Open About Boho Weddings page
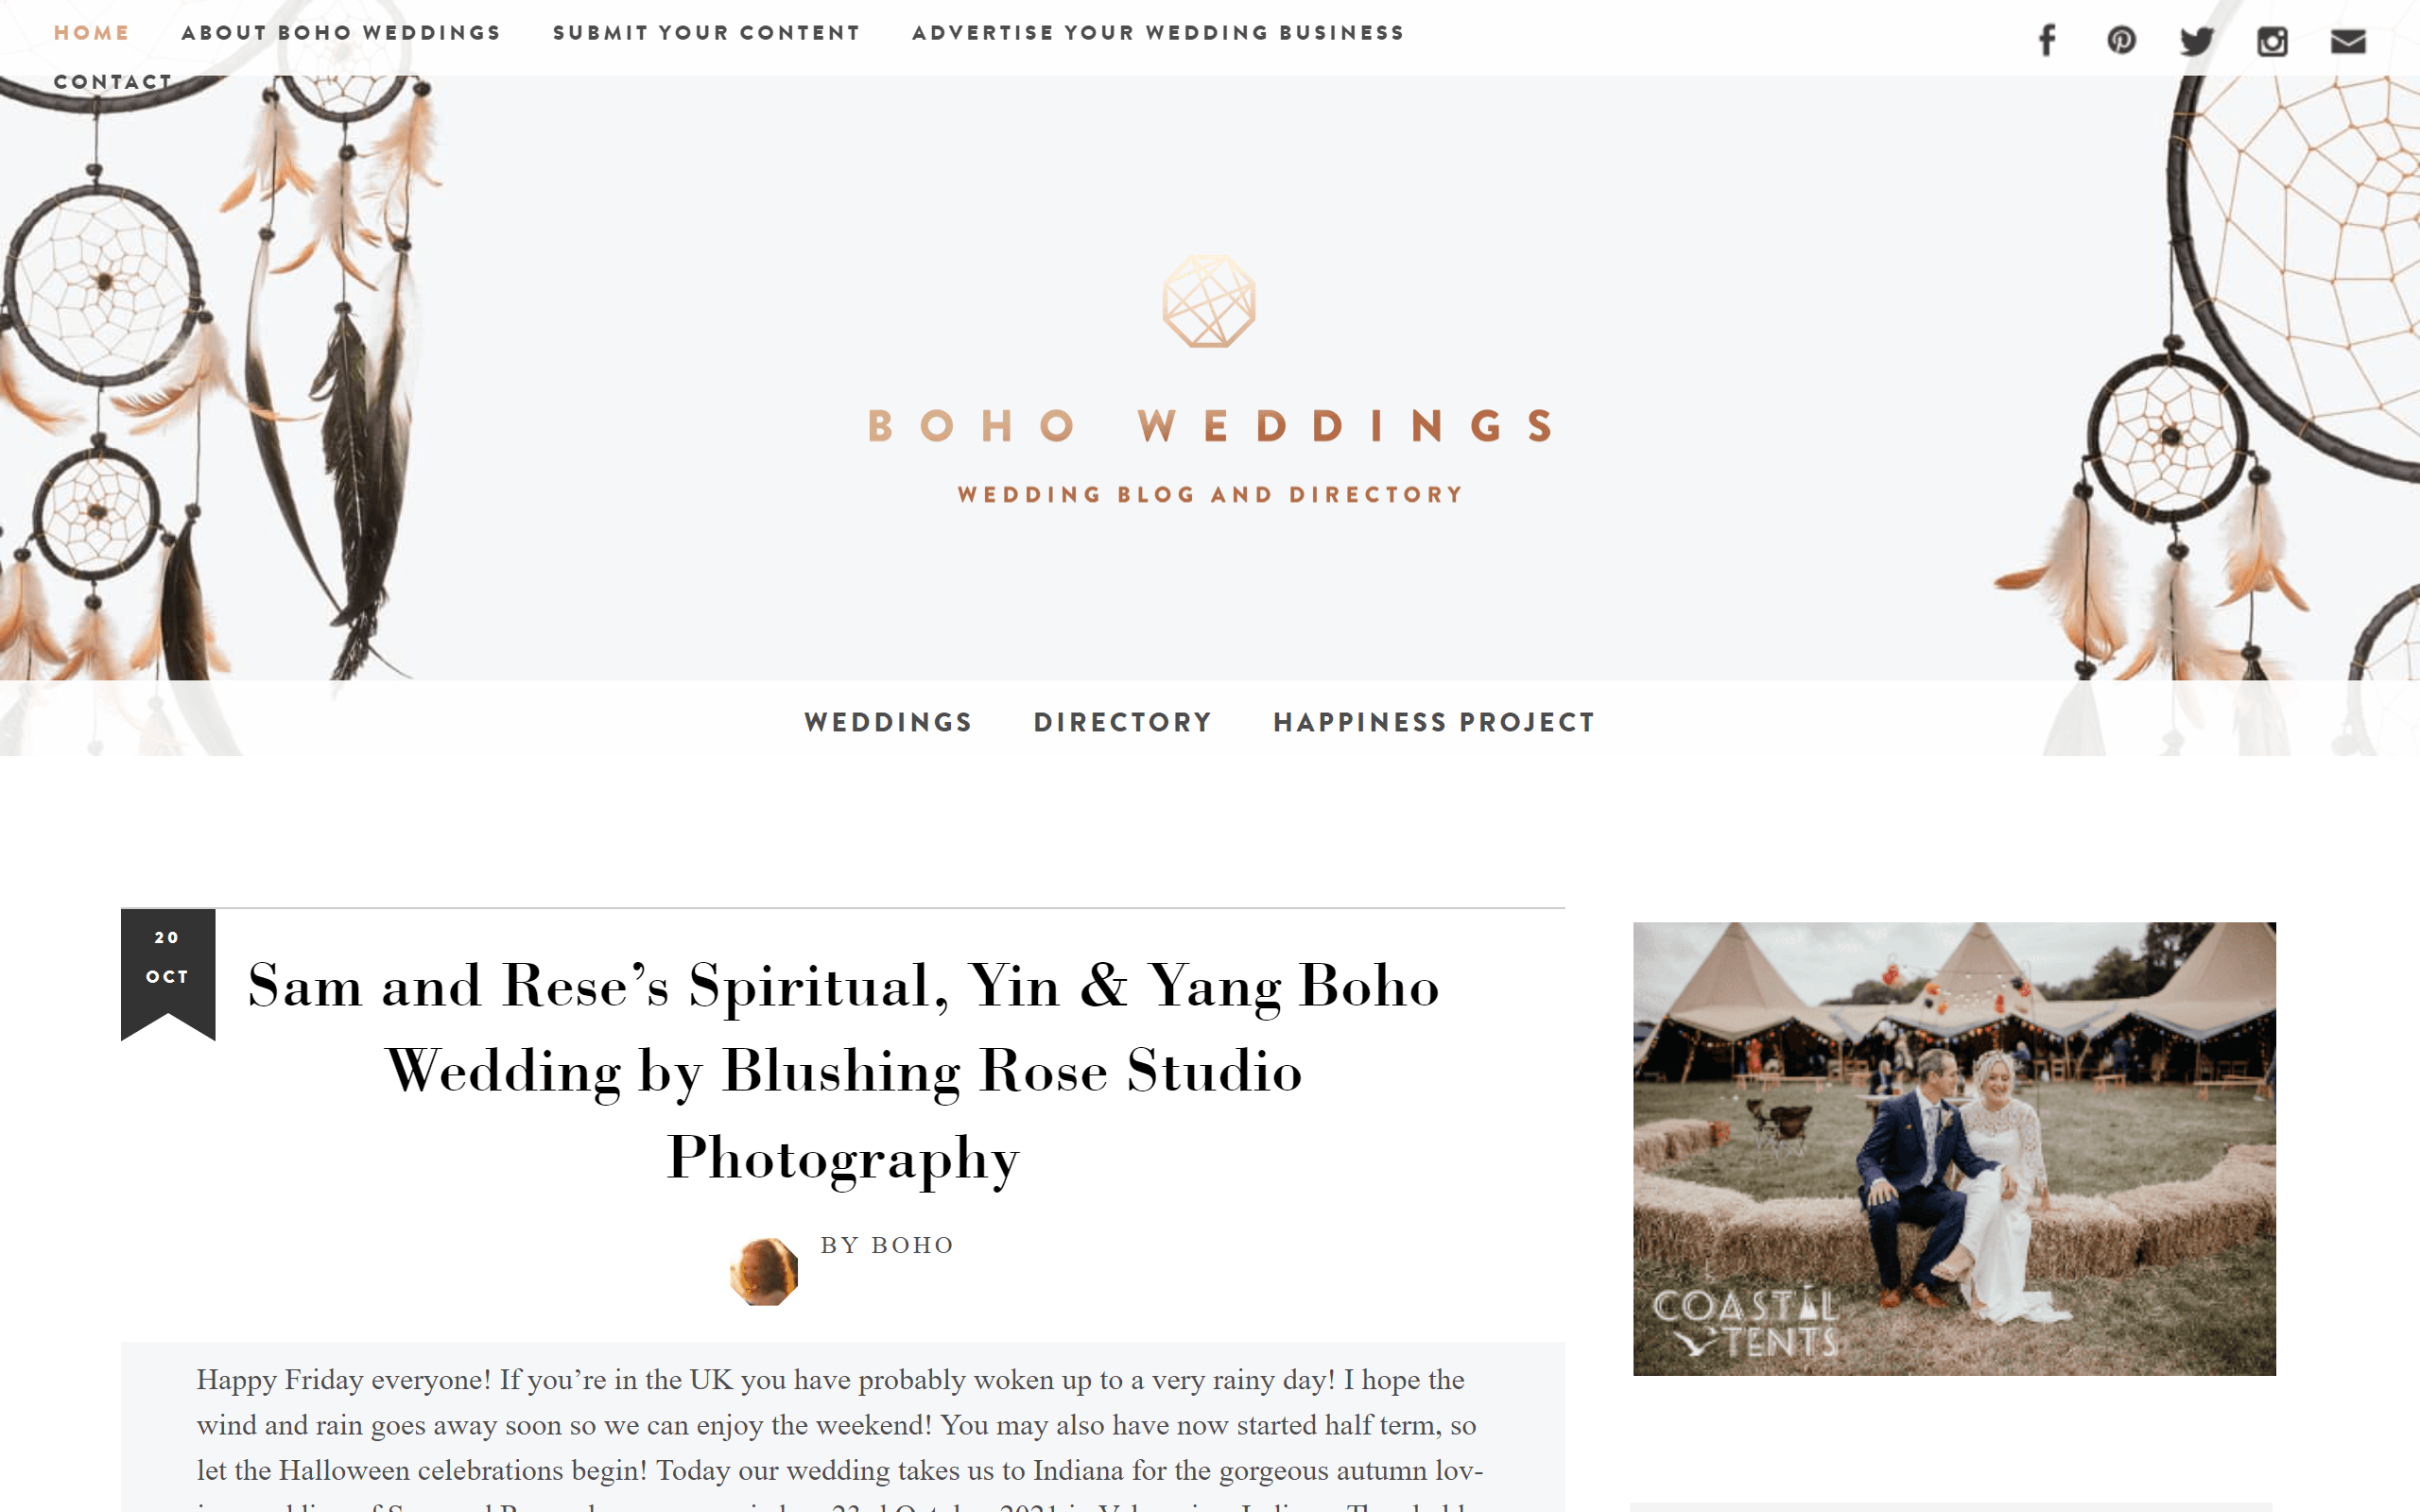Screen dimensions: 2420x1512 click(341, 33)
